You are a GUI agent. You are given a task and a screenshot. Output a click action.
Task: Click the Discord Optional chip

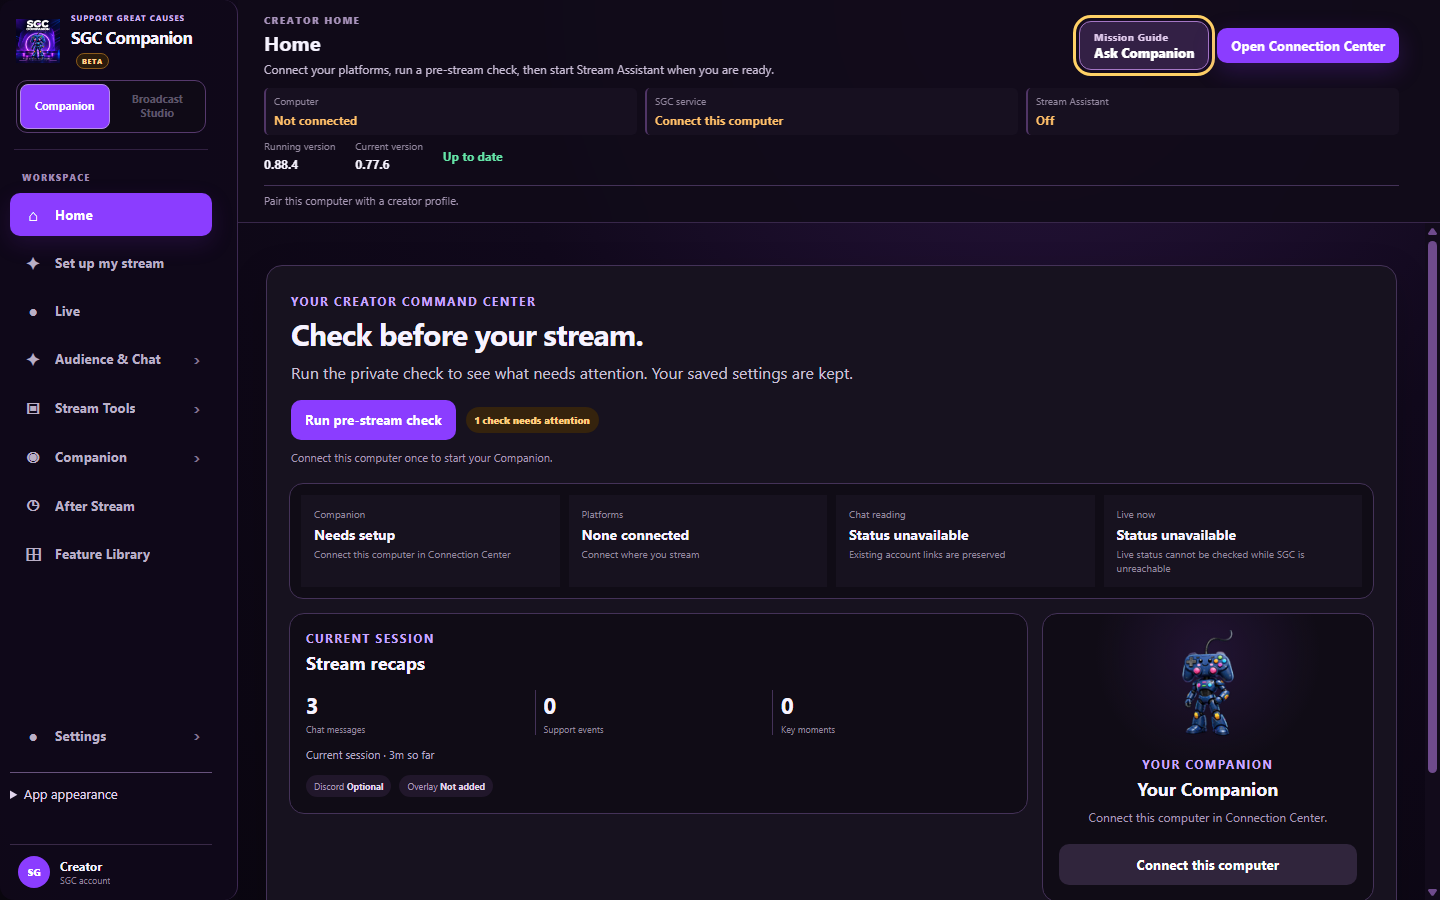pos(348,787)
